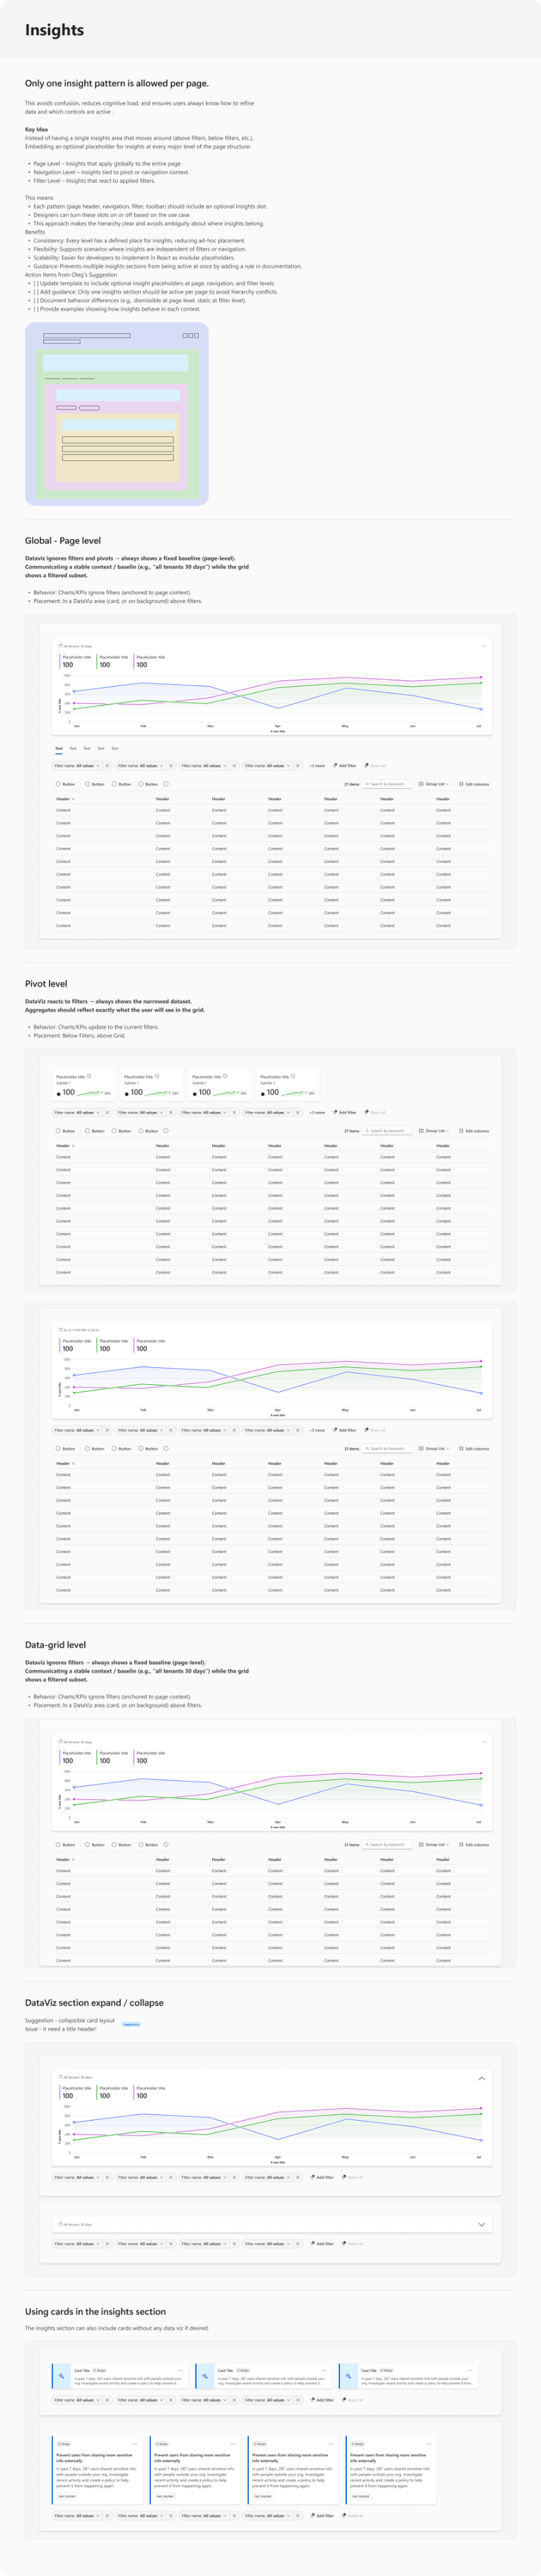Viewport: 541px width, 2576px height.
Task: Open Edit columns in Pivot level chart mockup
Action: tap(474, 1448)
